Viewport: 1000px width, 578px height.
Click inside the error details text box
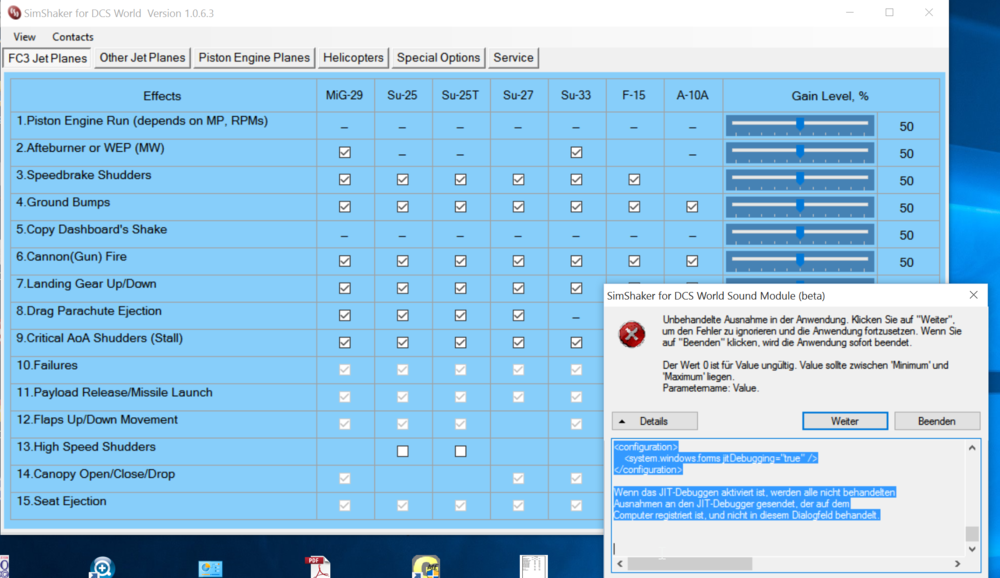(x=789, y=498)
